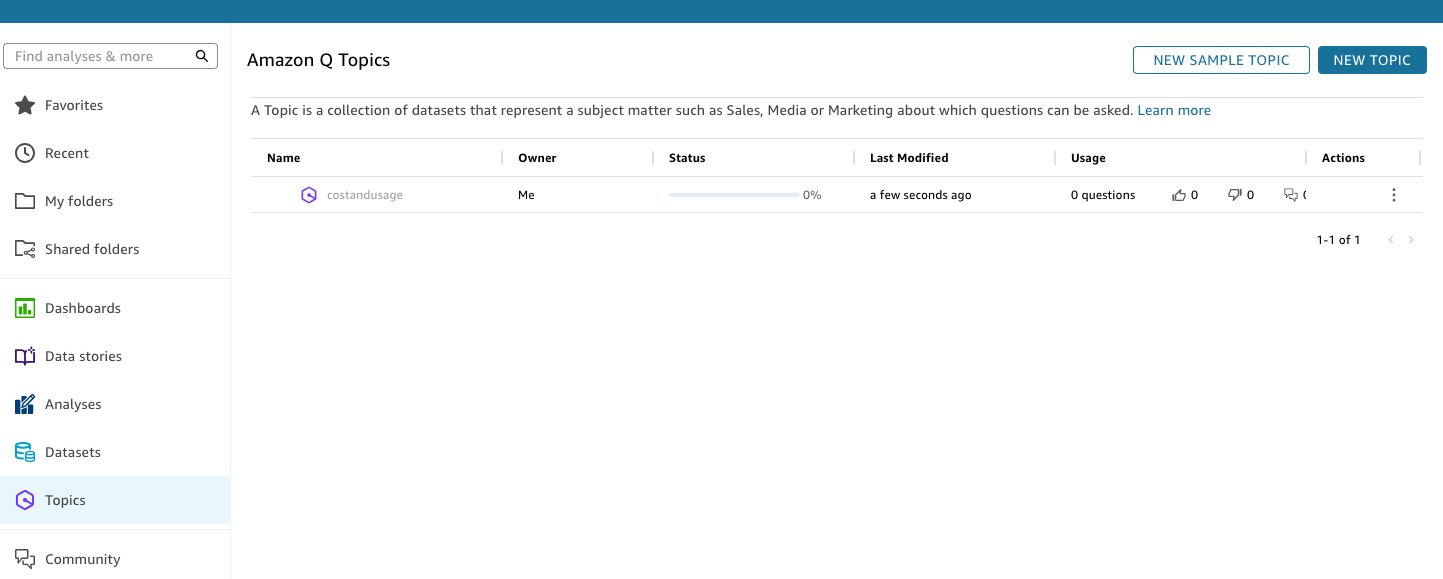1443x579 pixels.
Task: Click the Amazon Q Topics heading
Action: pyautogui.click(x=318, y=60)
